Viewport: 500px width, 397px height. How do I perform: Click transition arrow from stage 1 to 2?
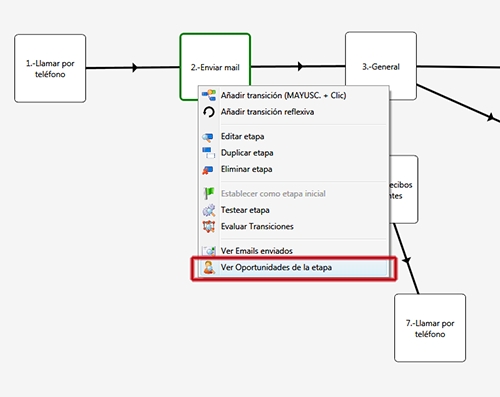134,67
